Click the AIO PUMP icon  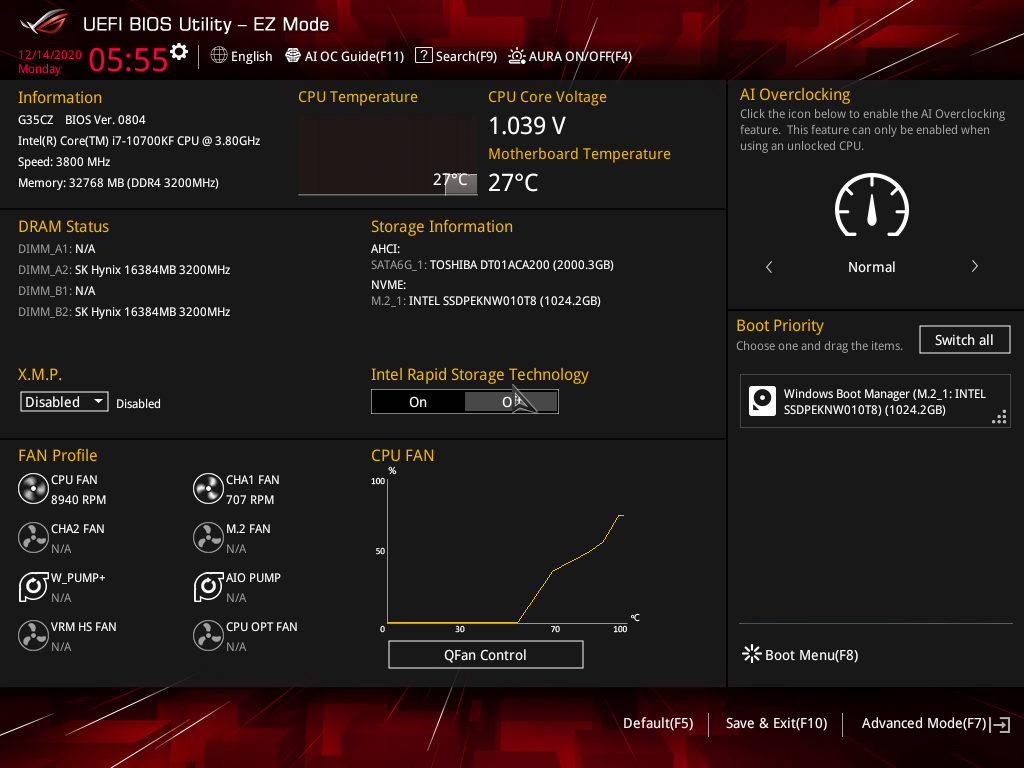coord(208,587)
